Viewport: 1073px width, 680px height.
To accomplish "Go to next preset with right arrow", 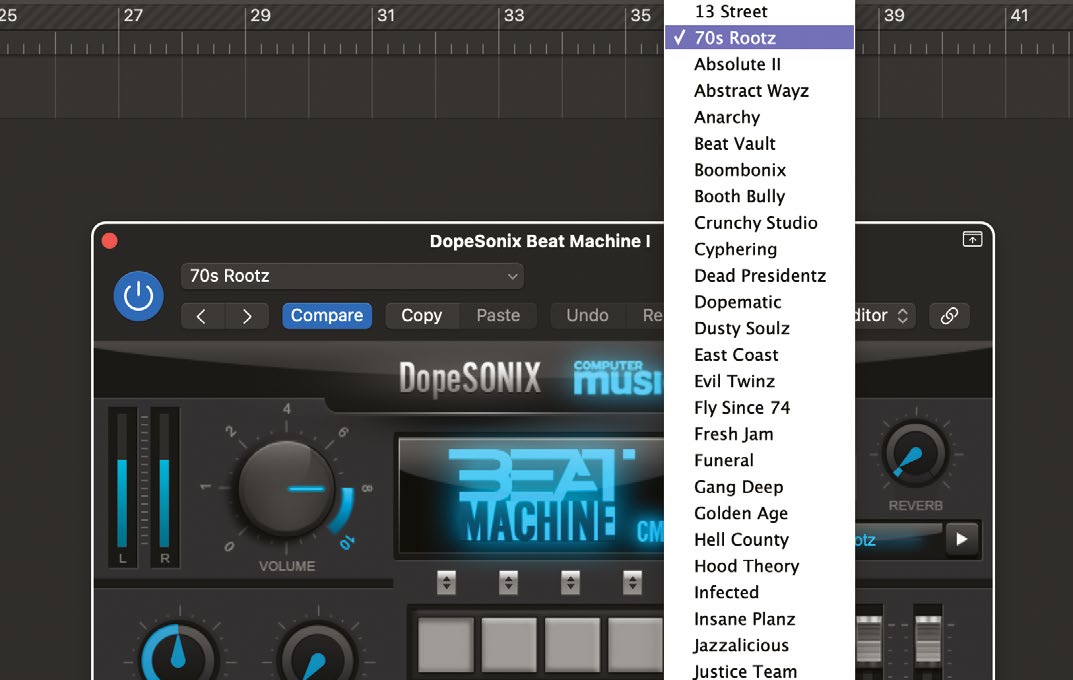I will [x=247, y=316].
